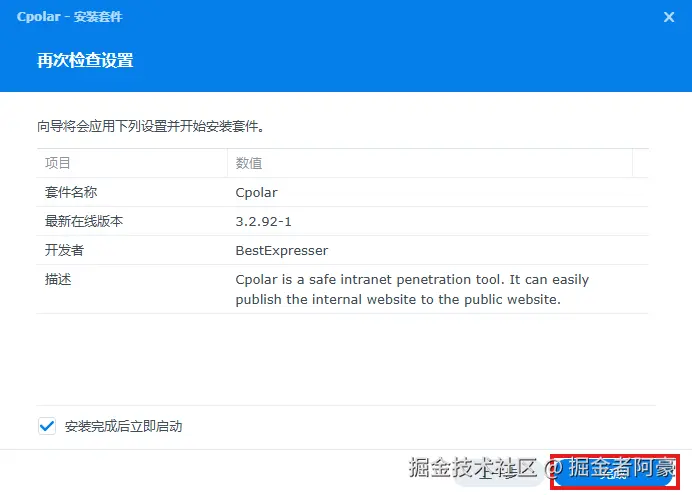Click the 数值 column header
This screenshot has width=692, height=495.
(x=430, y=163)
